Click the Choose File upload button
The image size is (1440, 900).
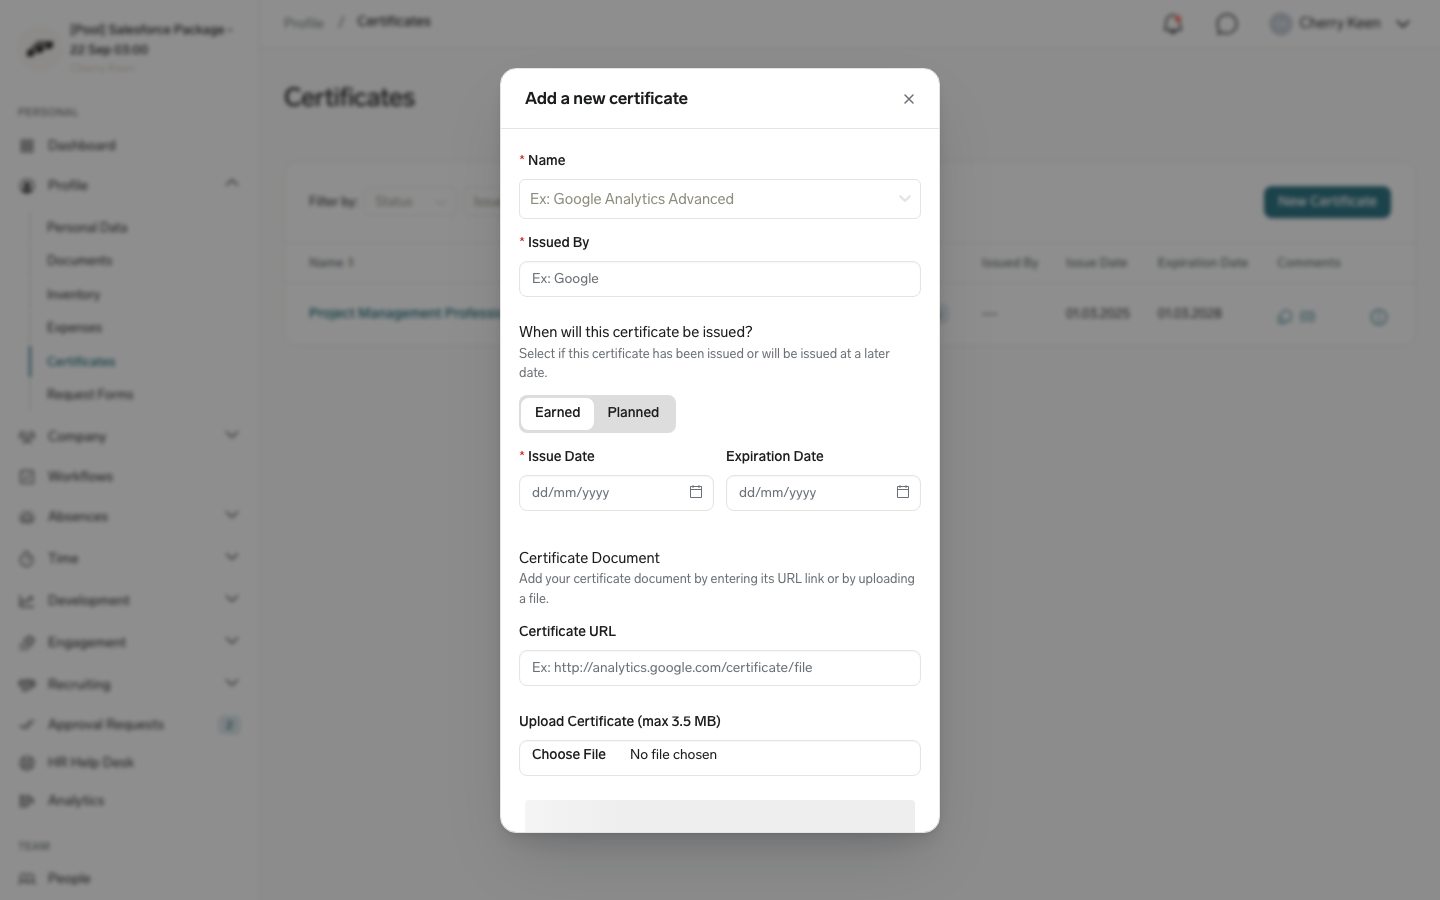click(569, 755)
